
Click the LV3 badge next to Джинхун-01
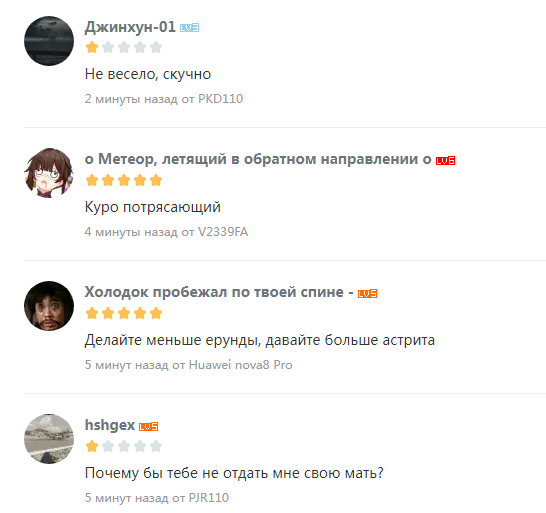(x=189, y=28)
